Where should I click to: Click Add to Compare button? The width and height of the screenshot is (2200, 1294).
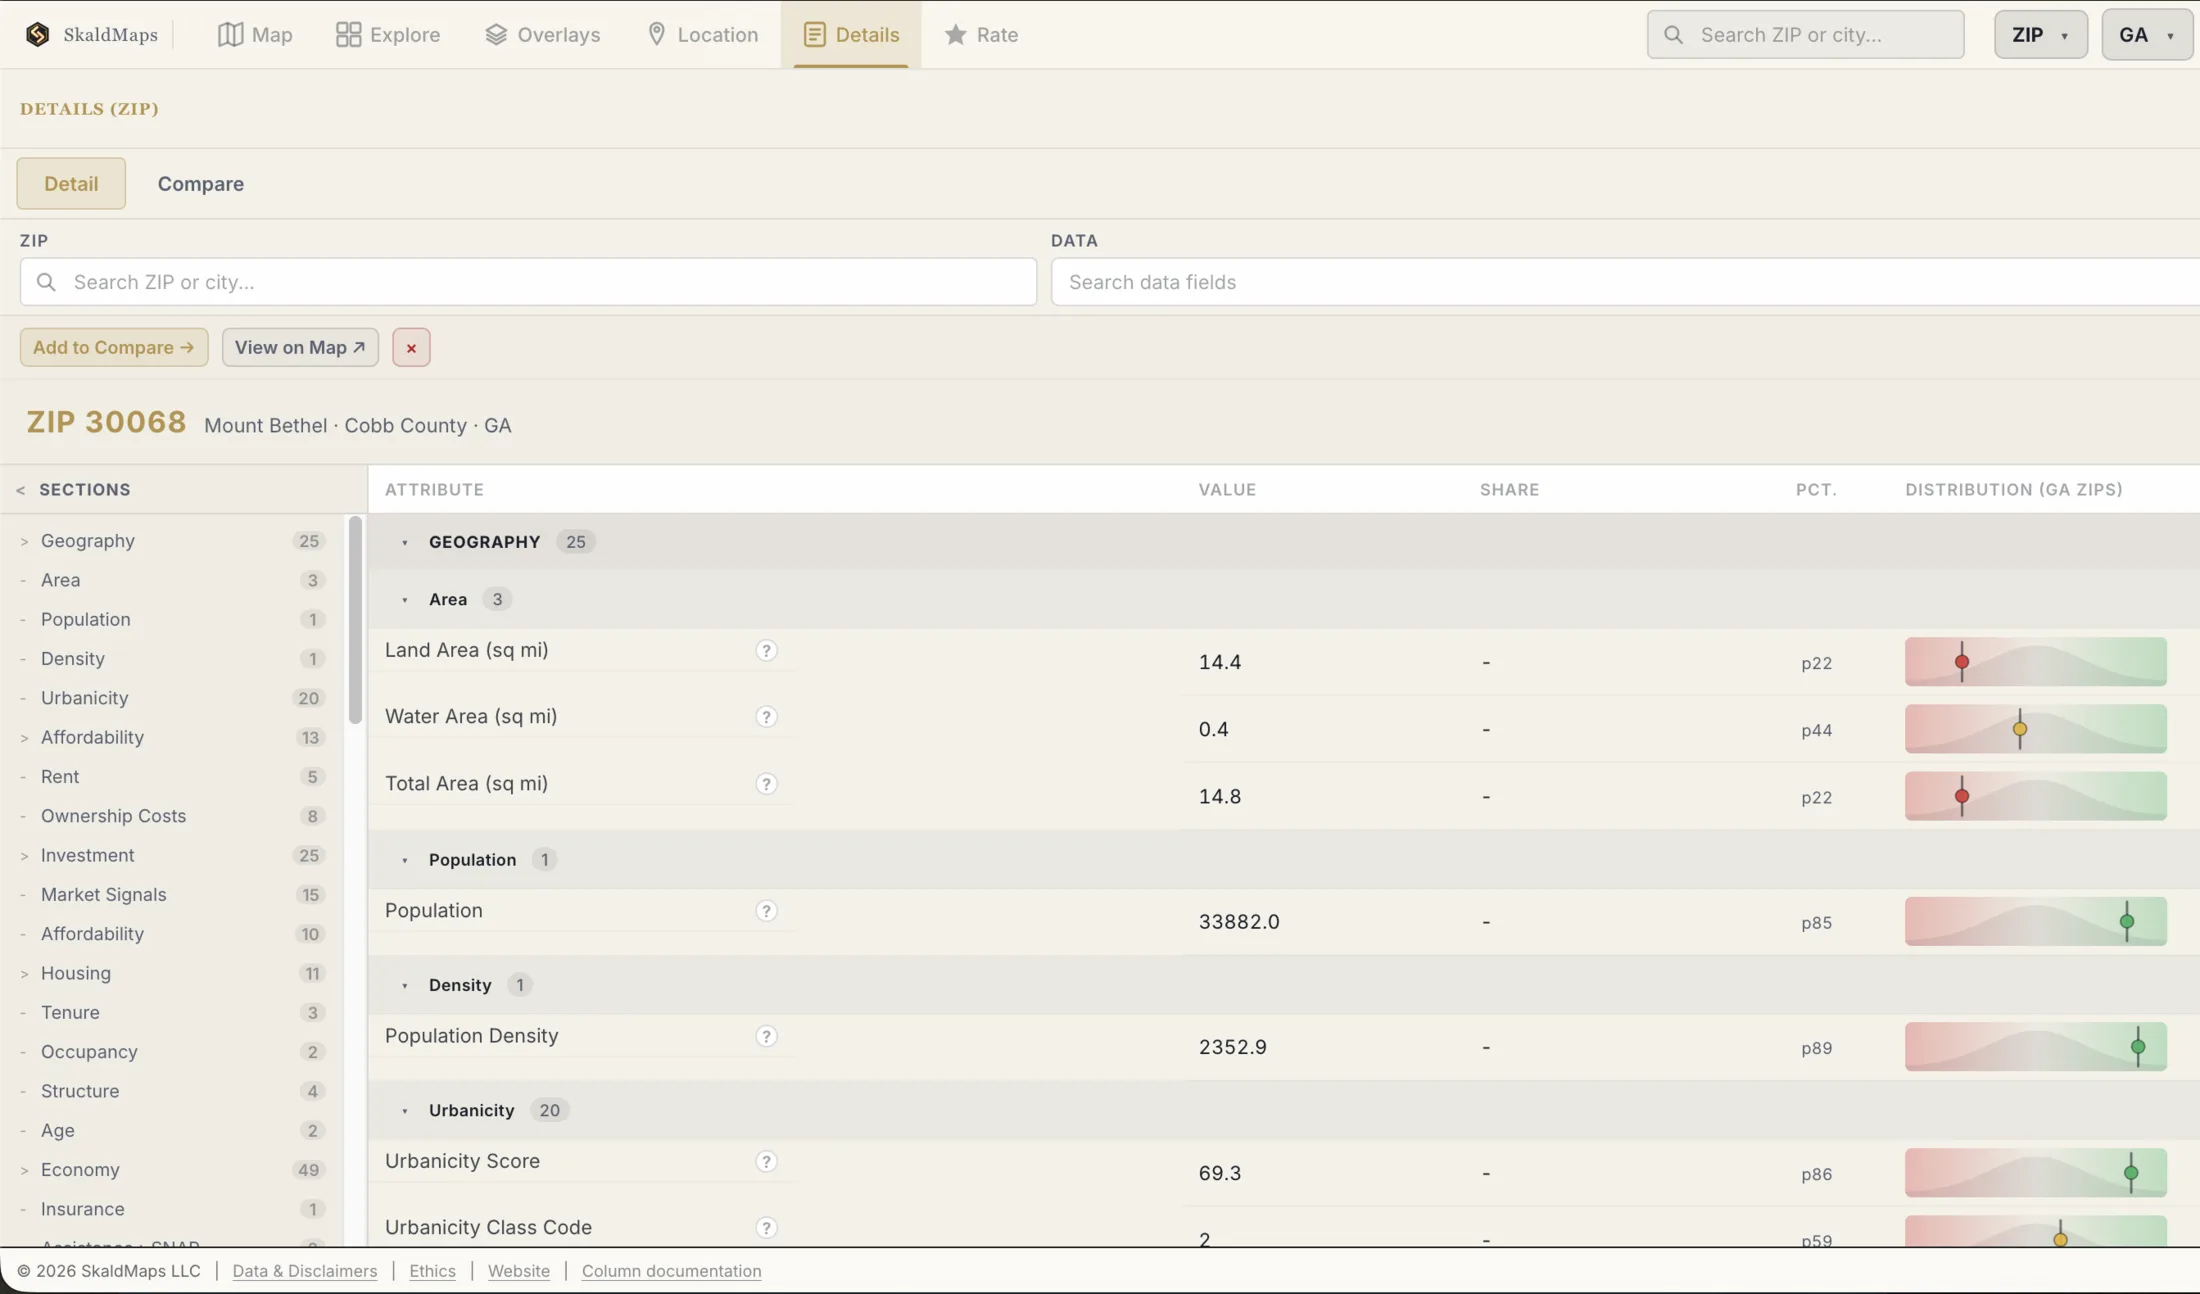coord(114,347)
